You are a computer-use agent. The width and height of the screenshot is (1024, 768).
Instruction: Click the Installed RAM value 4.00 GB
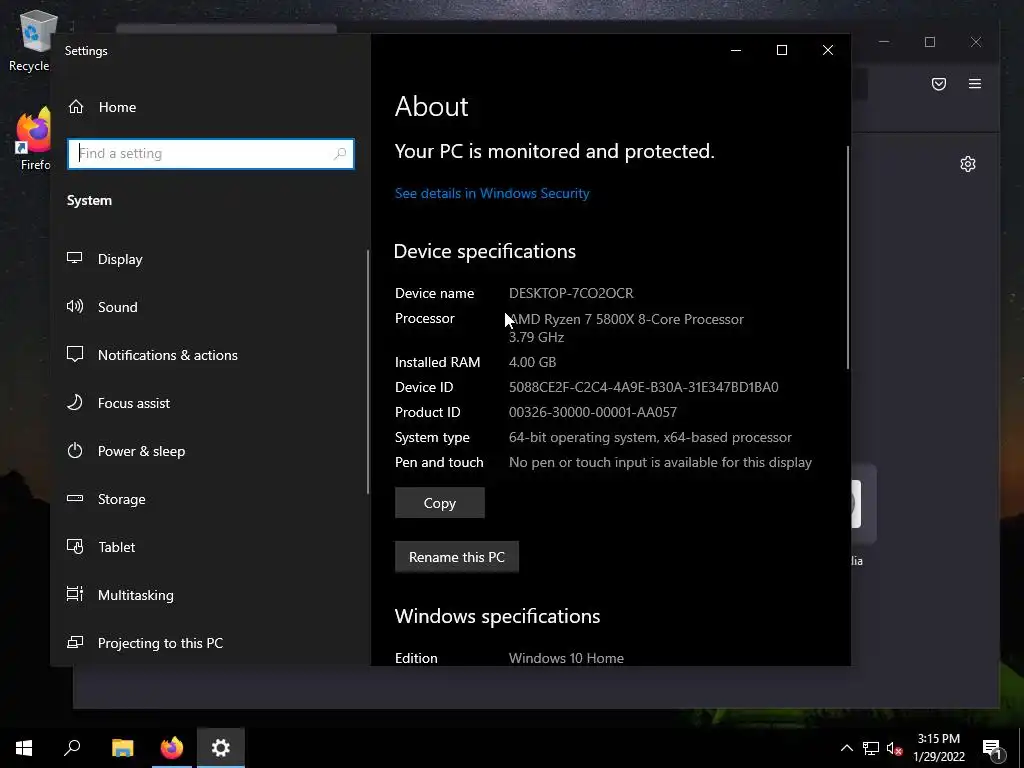[x=532, y=362]
